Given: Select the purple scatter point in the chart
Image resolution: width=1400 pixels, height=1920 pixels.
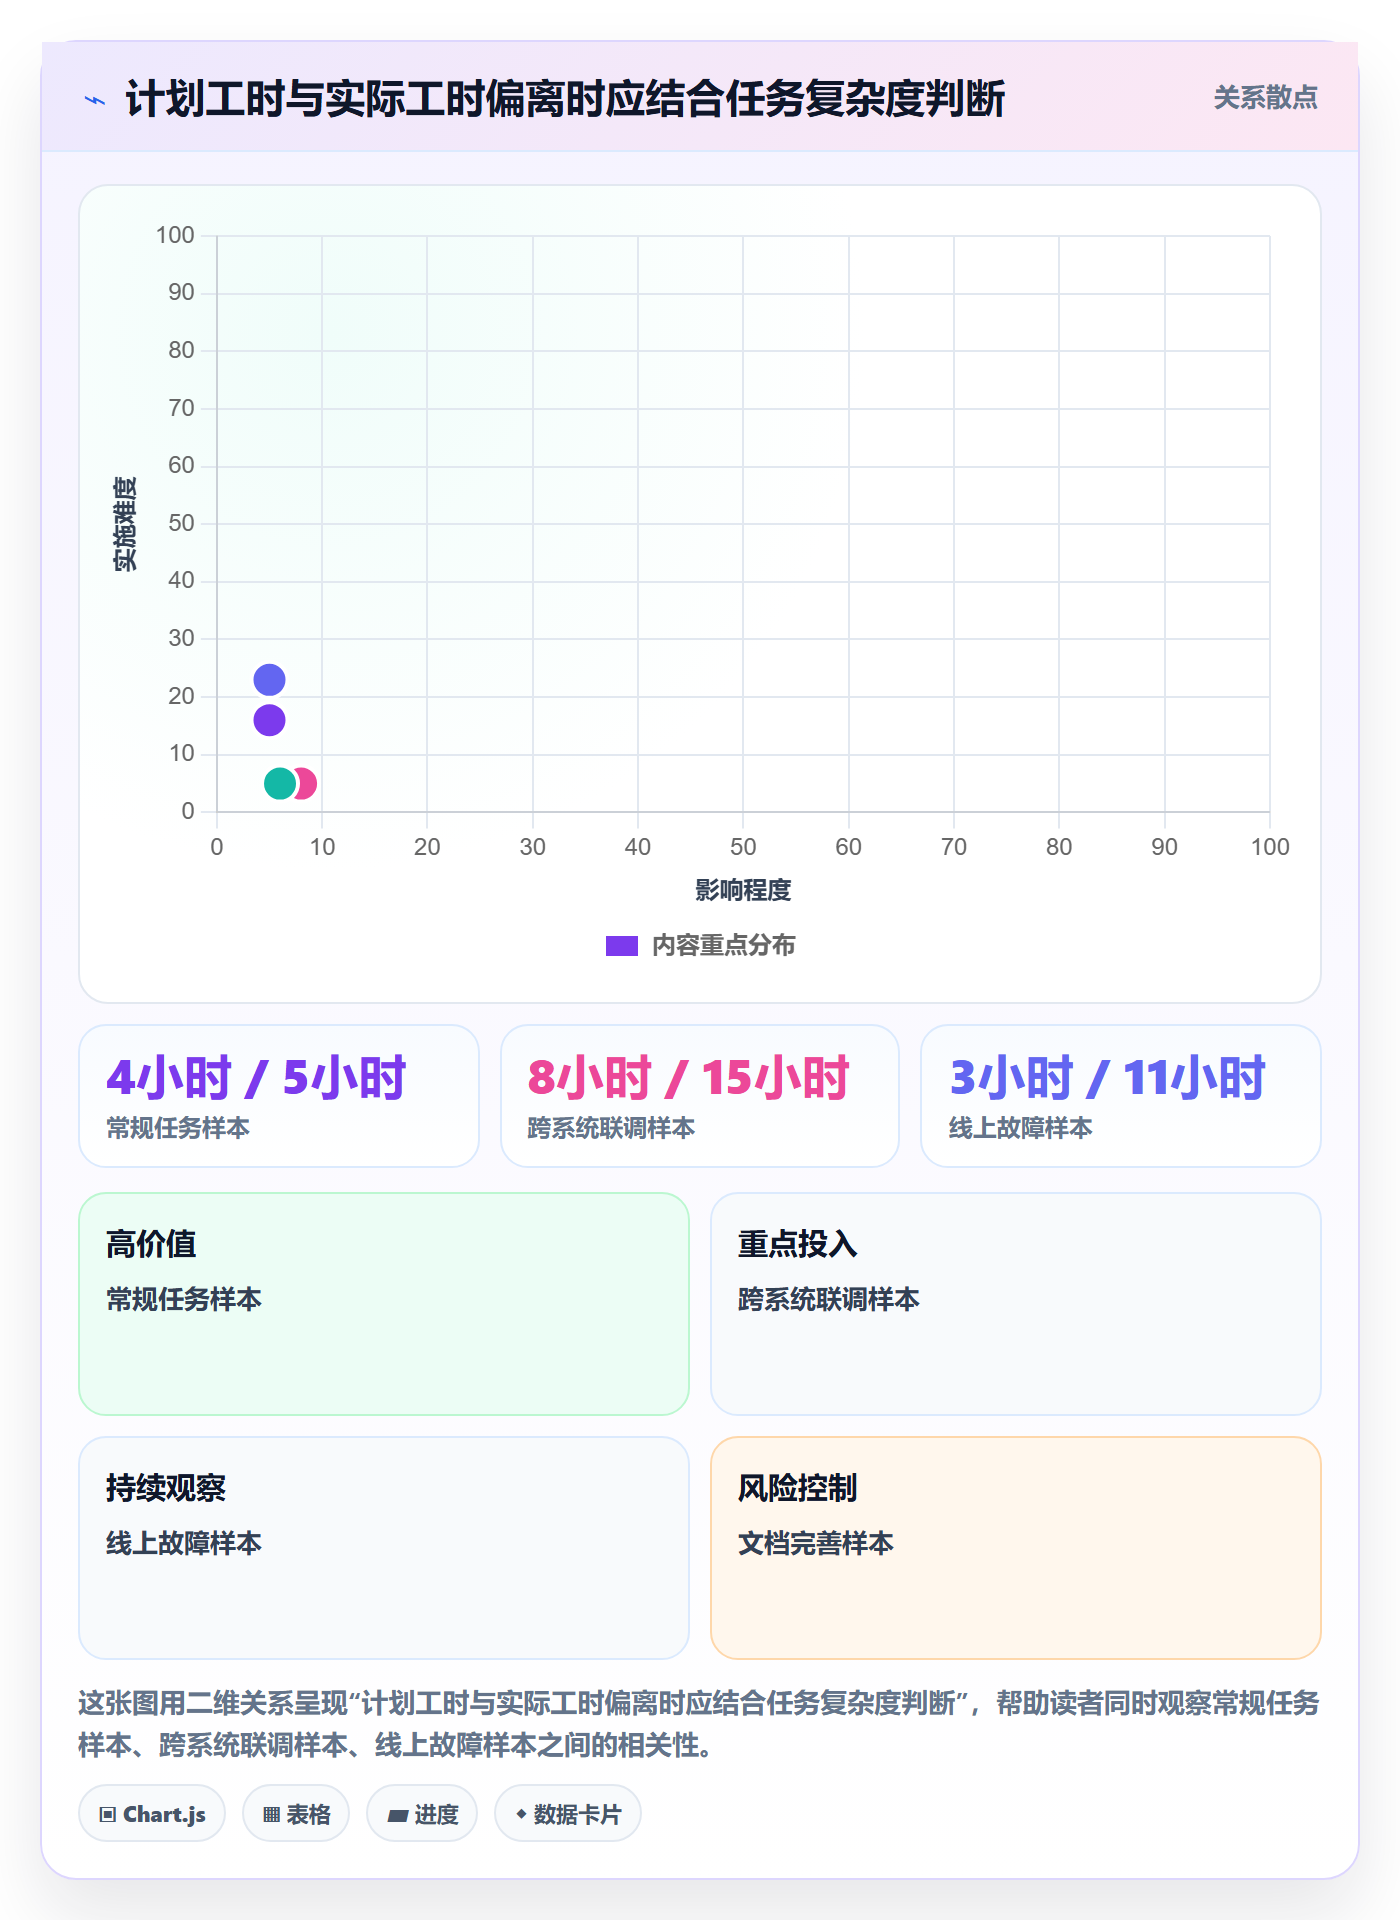Looking at the screenshot, I should click(269, 720).
